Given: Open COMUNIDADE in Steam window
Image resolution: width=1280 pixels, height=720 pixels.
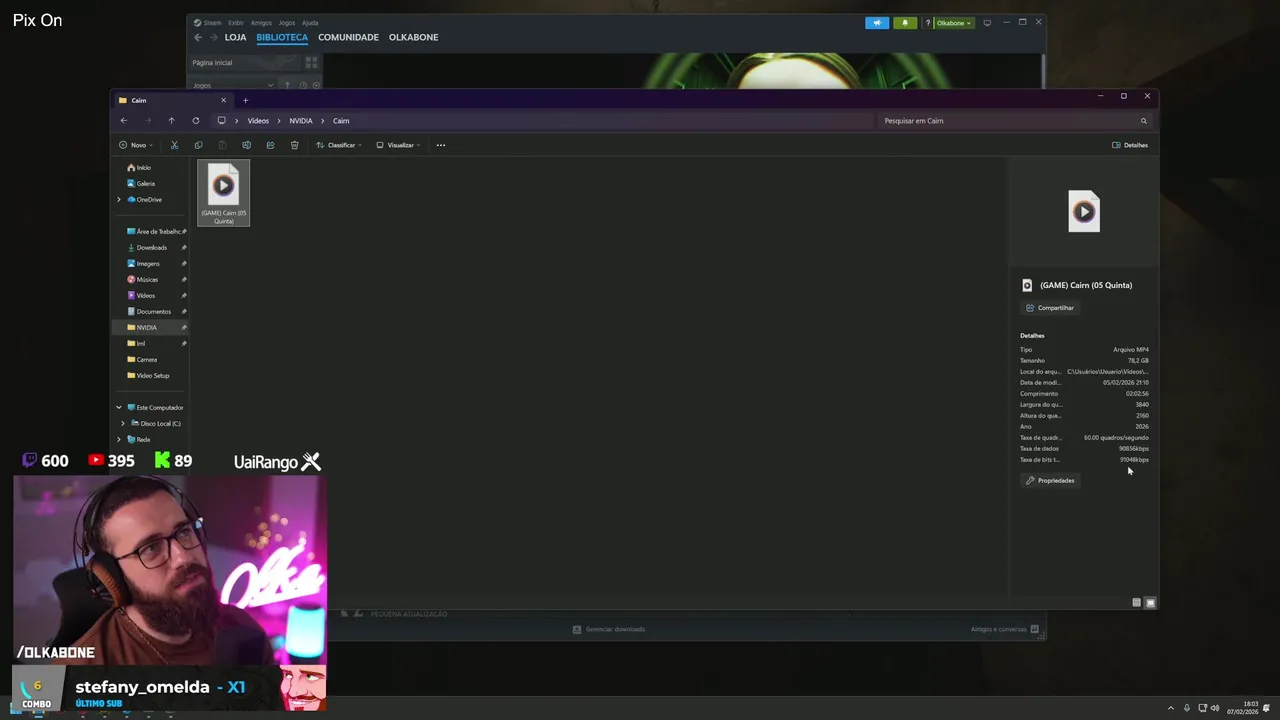Looking at the screenshot, I should 348,38.
